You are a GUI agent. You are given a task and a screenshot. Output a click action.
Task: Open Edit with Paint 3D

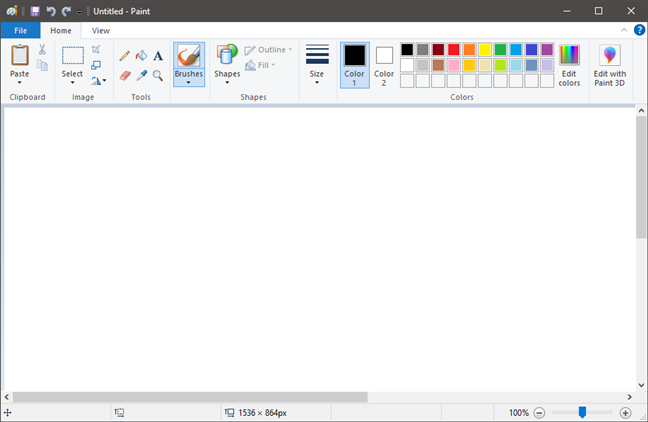609,65
